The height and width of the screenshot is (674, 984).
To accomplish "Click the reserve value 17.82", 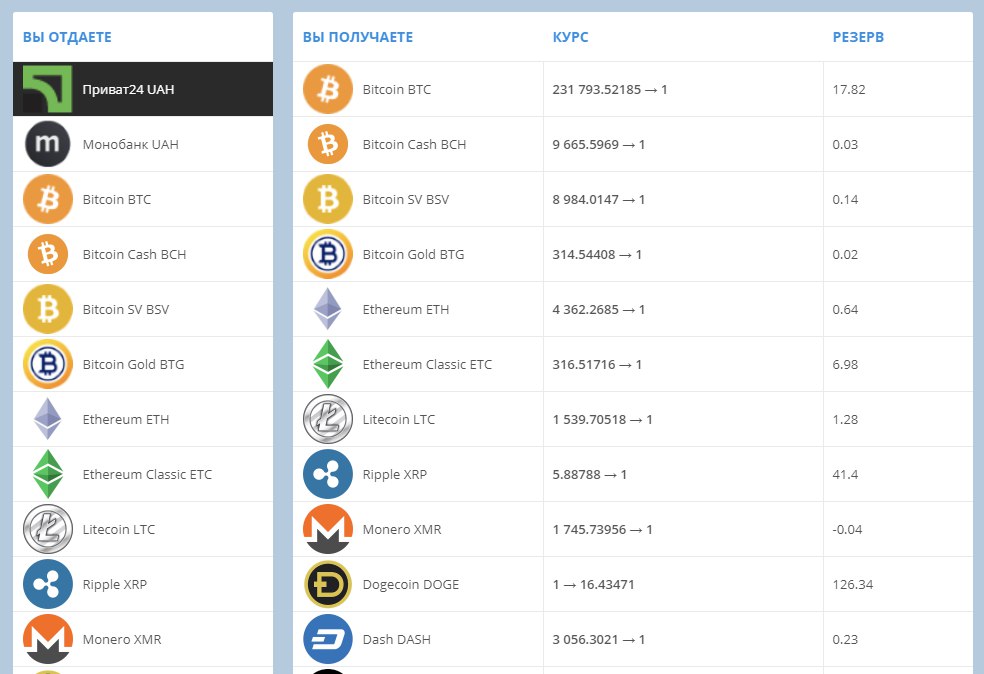I will (x=848, y=89).
